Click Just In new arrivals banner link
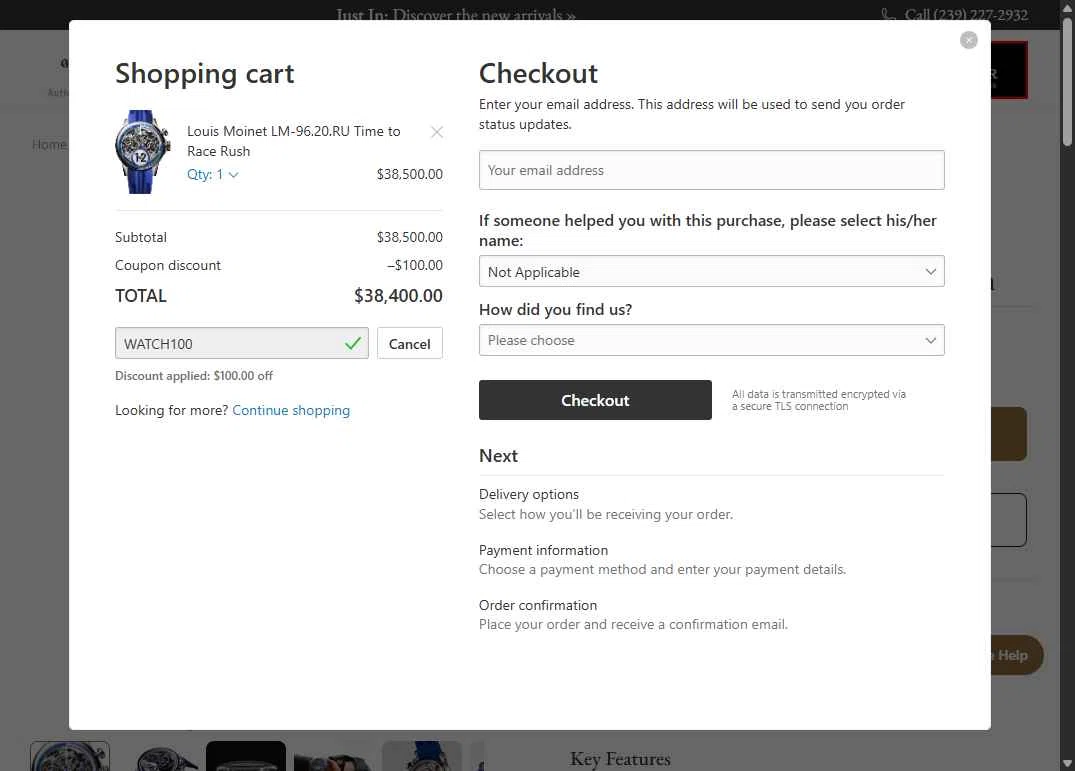This screenshot has width=1075, height=771. pos(455,15)
